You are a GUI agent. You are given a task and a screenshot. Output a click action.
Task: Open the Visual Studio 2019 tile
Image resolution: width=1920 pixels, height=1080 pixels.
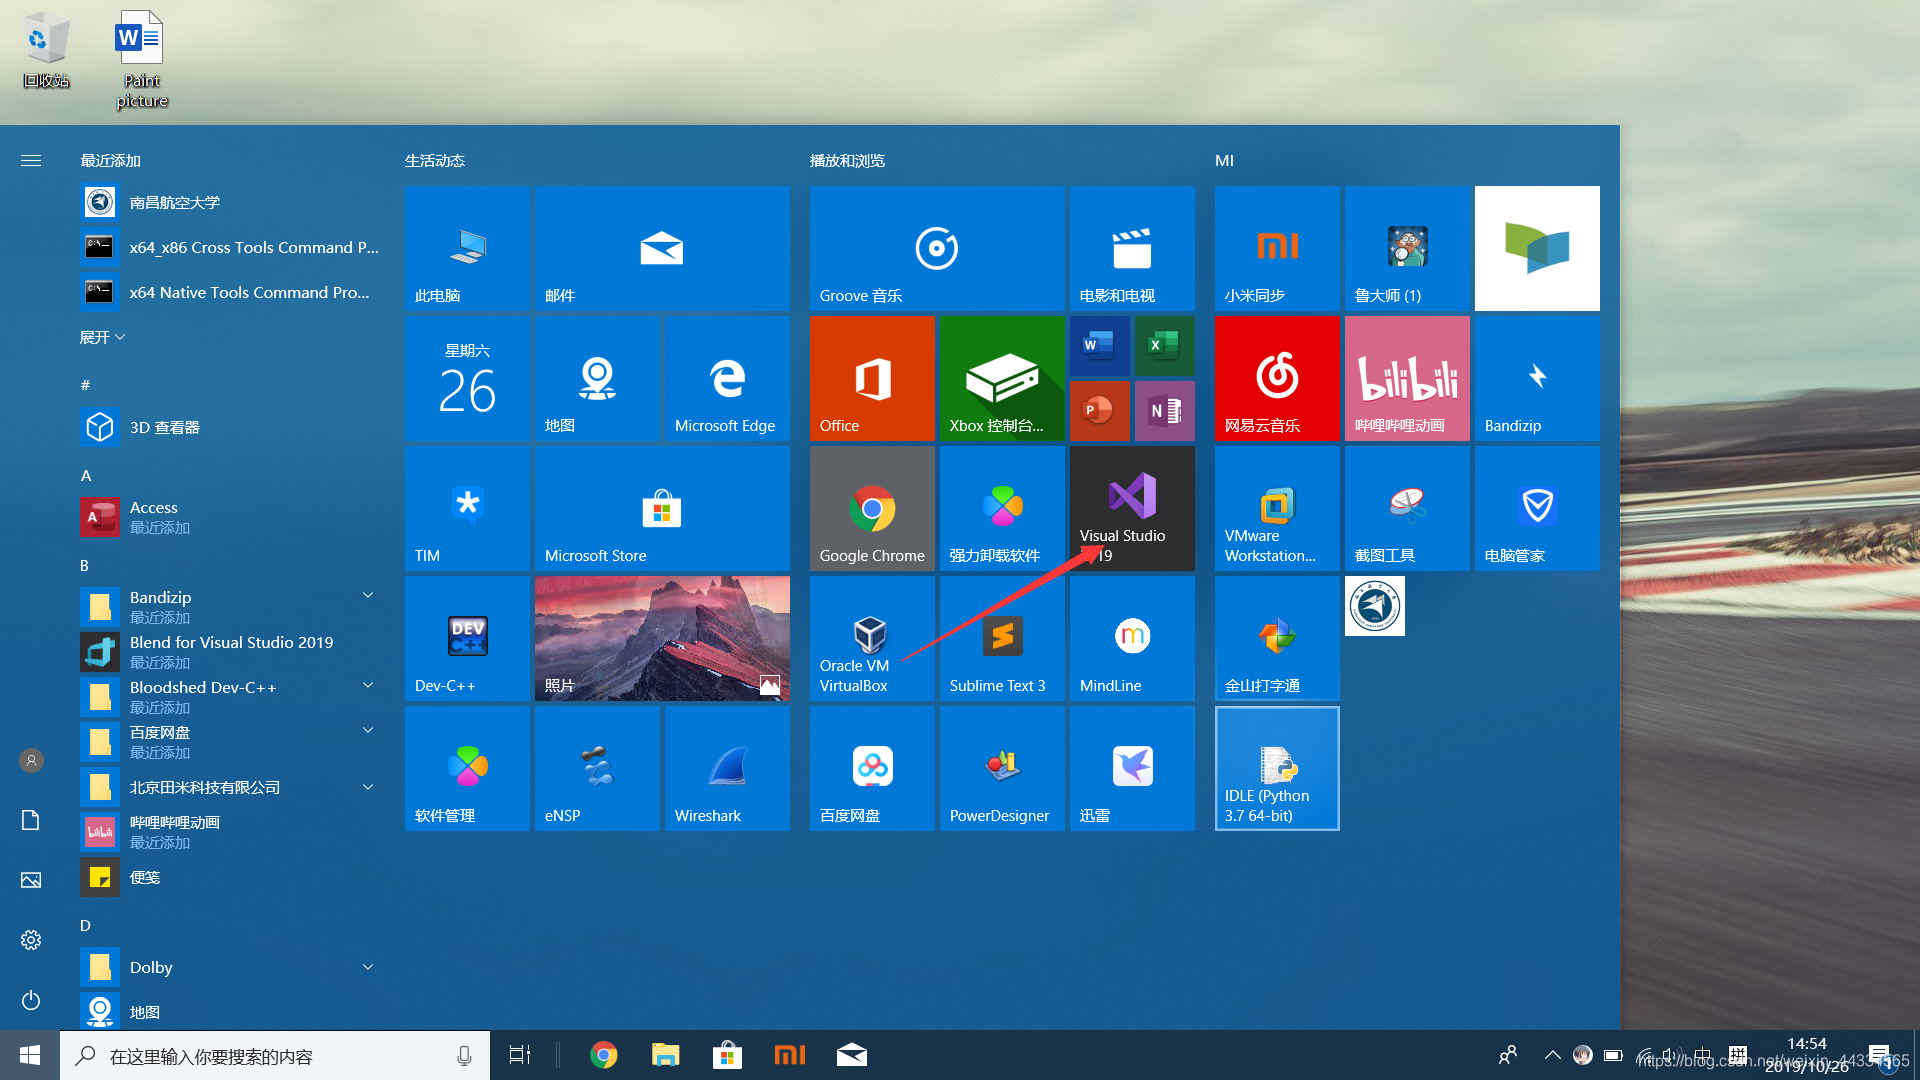(x=1132, y=508)
